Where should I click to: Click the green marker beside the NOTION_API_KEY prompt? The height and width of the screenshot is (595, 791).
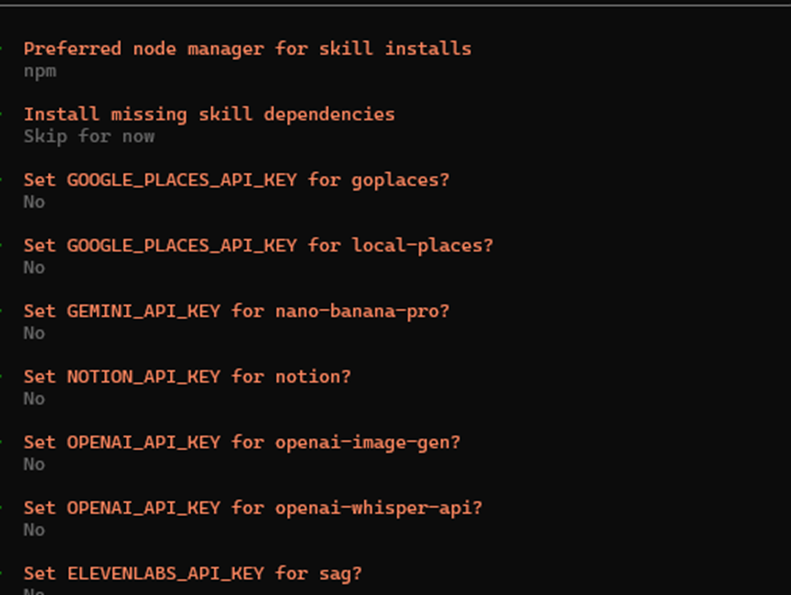click(1, 376)
